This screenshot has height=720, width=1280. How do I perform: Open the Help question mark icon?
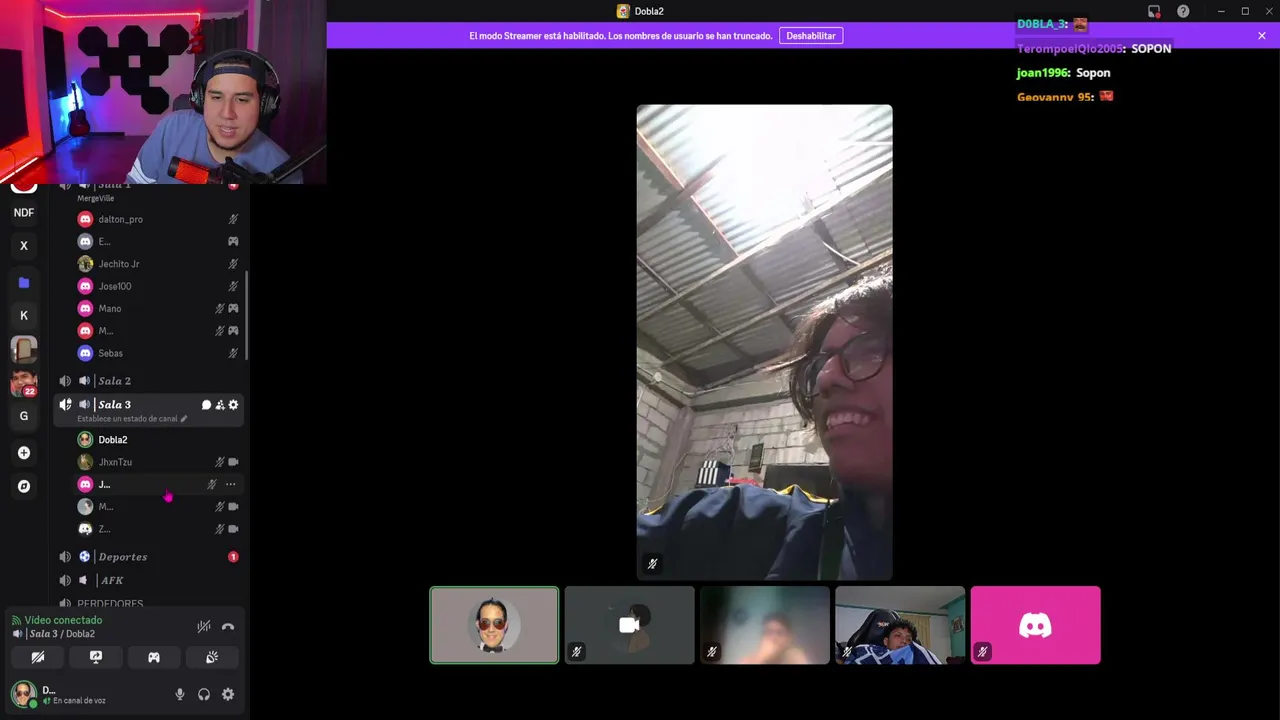[1183, 11]
